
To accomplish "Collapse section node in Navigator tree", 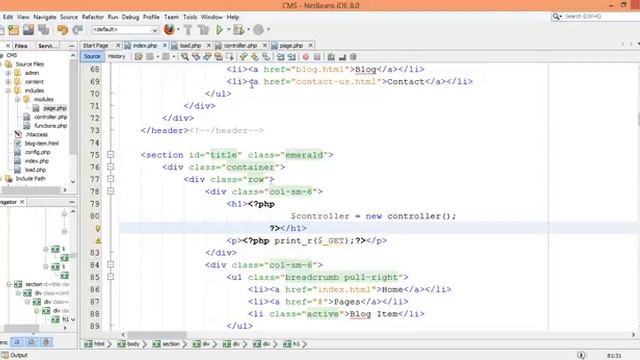I will (x=9, y=284).
